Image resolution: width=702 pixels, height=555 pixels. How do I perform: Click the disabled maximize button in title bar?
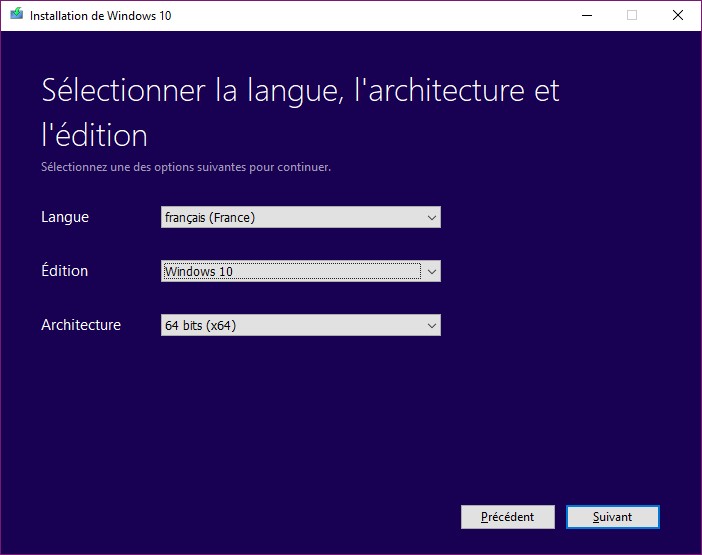(x=632, y=15)
